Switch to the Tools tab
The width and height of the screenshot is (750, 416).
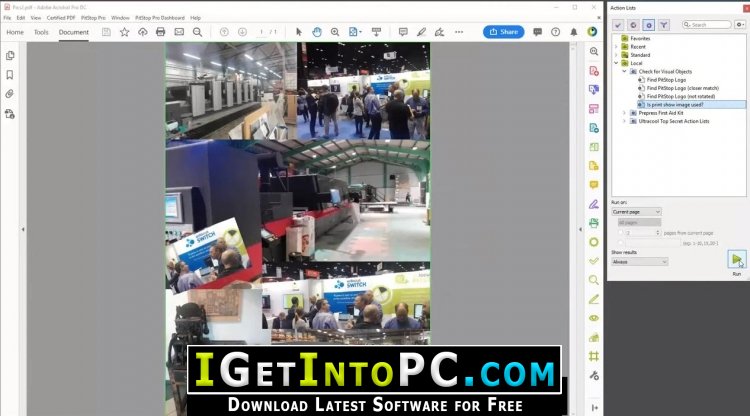pos(41,32)
